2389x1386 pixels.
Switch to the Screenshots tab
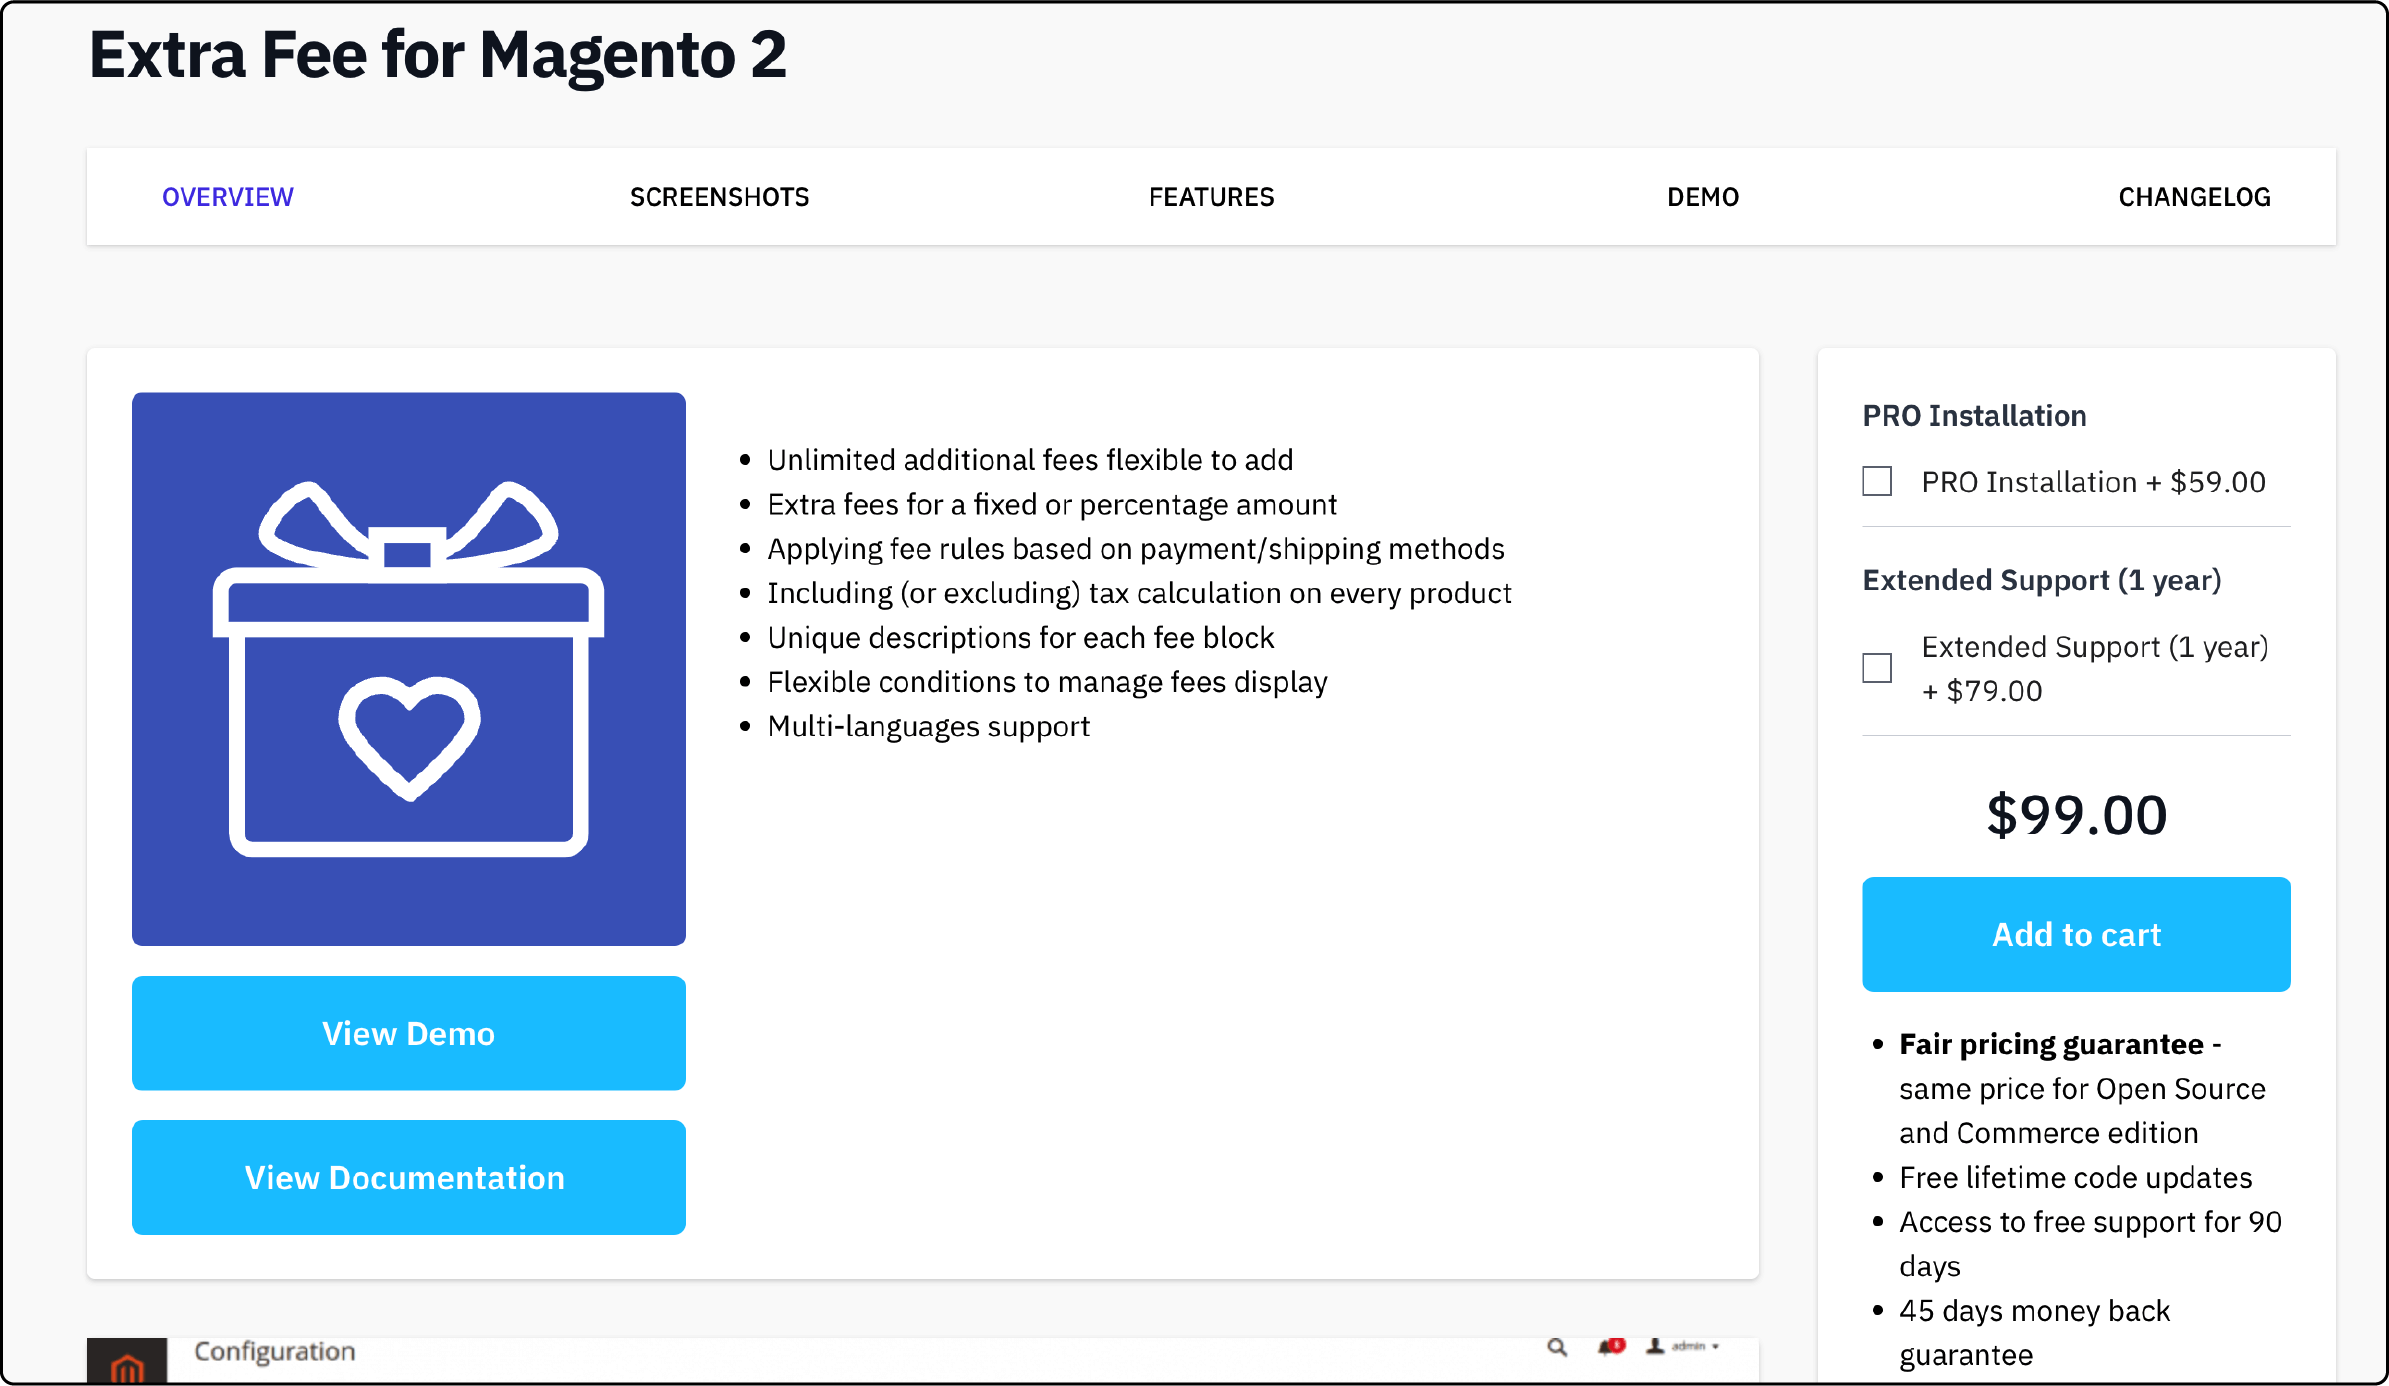(719, 197)
